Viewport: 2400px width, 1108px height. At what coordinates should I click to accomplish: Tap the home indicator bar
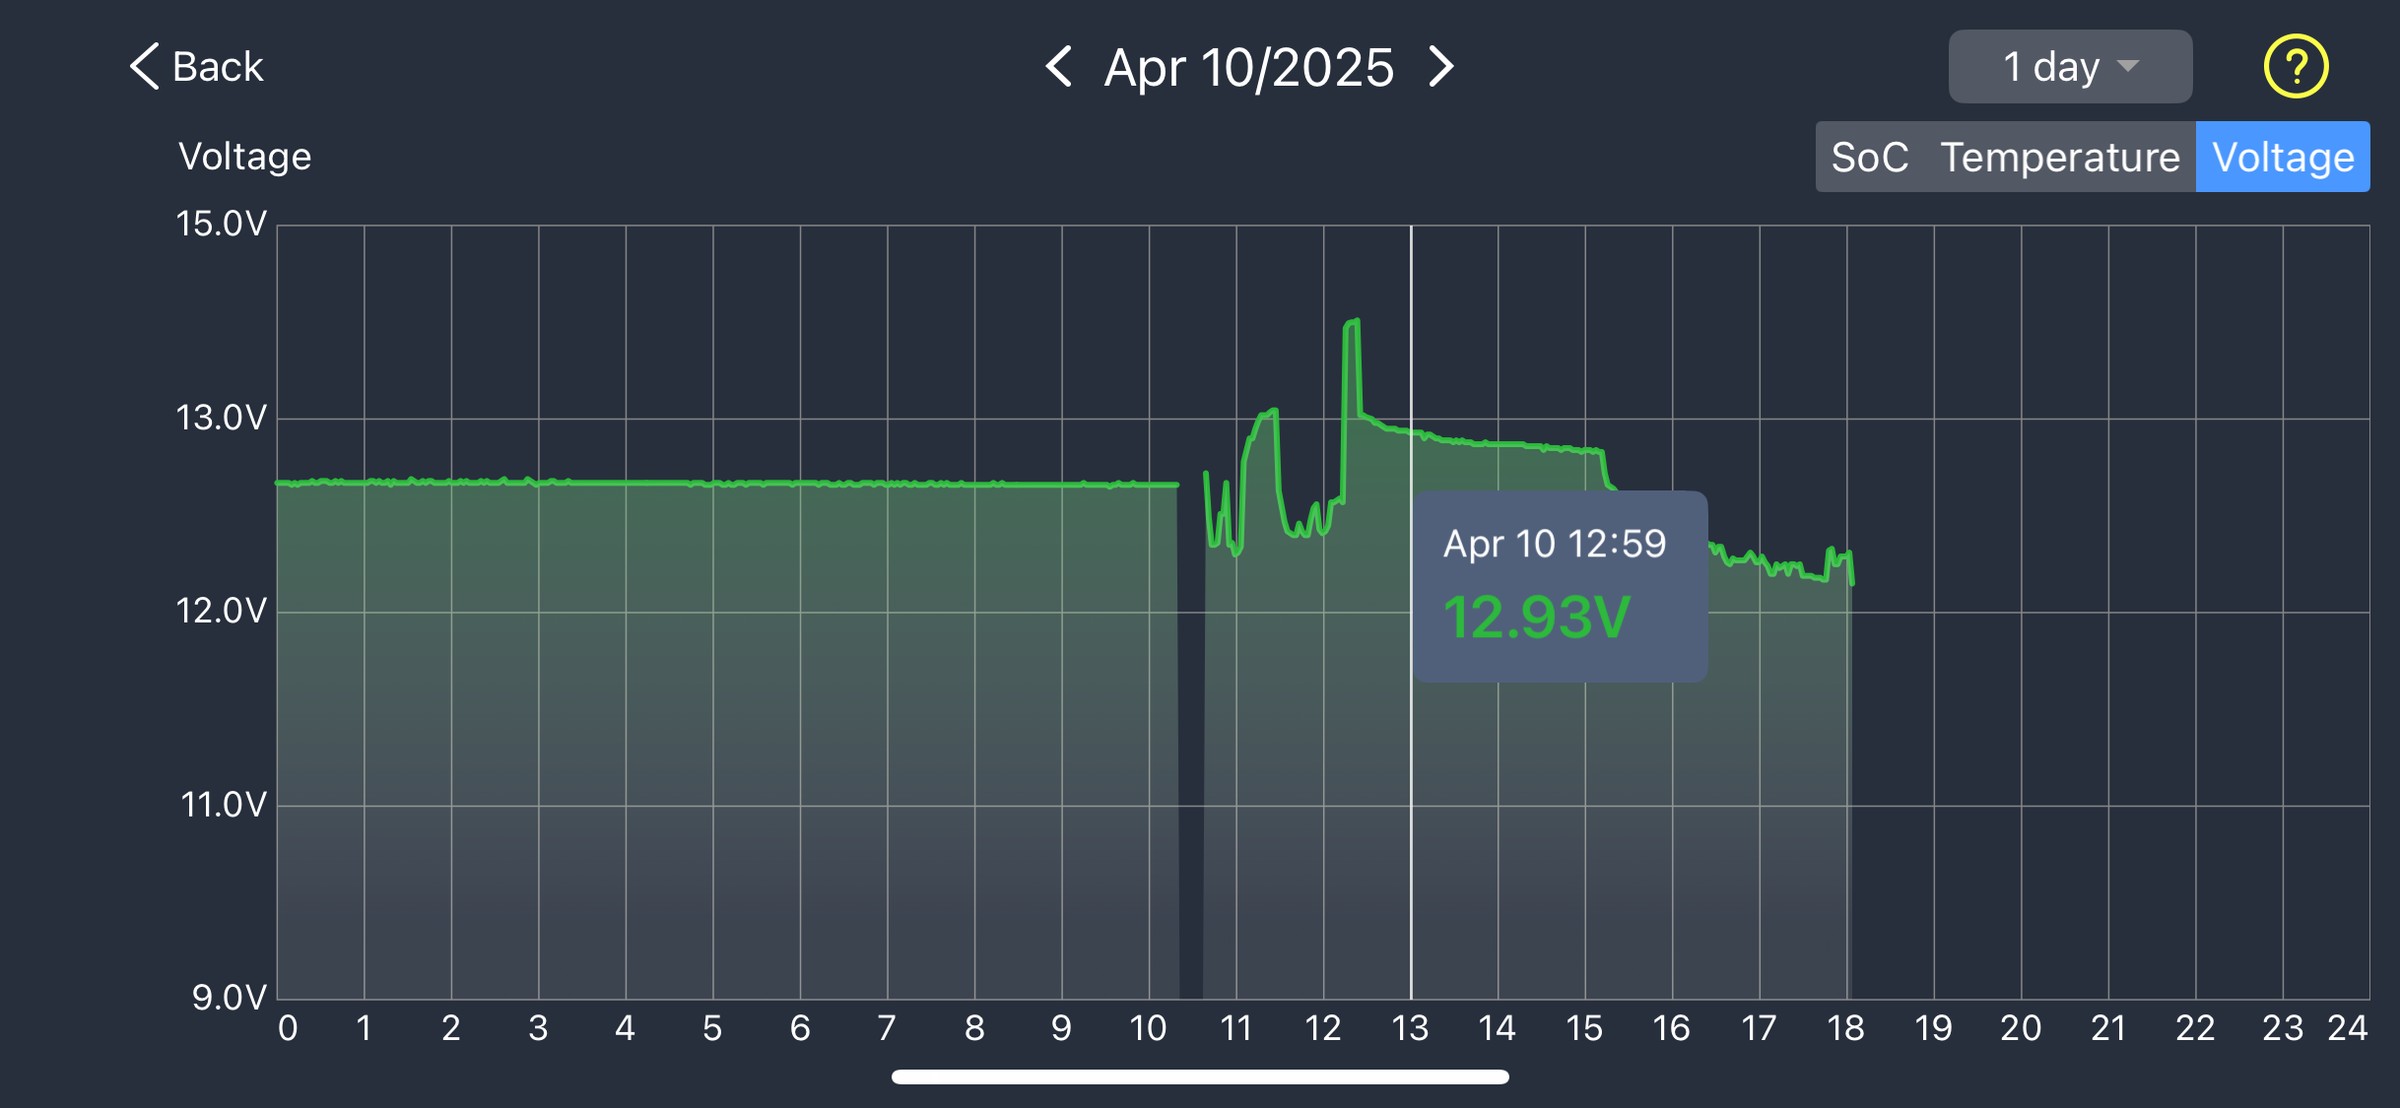(x=1200, y=1077)
